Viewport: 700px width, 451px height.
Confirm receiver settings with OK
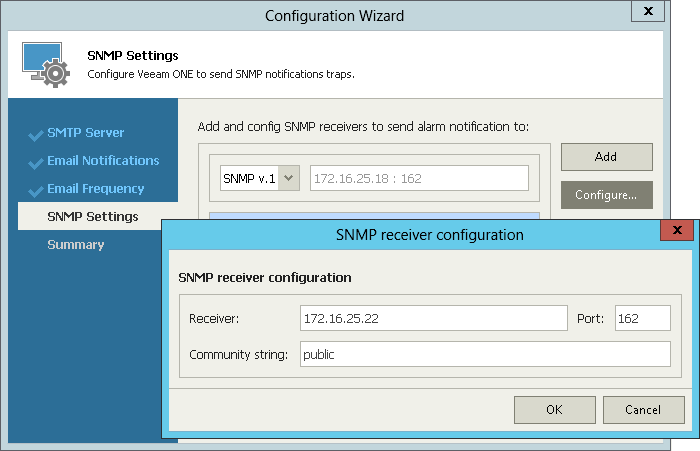coord(554,410)
